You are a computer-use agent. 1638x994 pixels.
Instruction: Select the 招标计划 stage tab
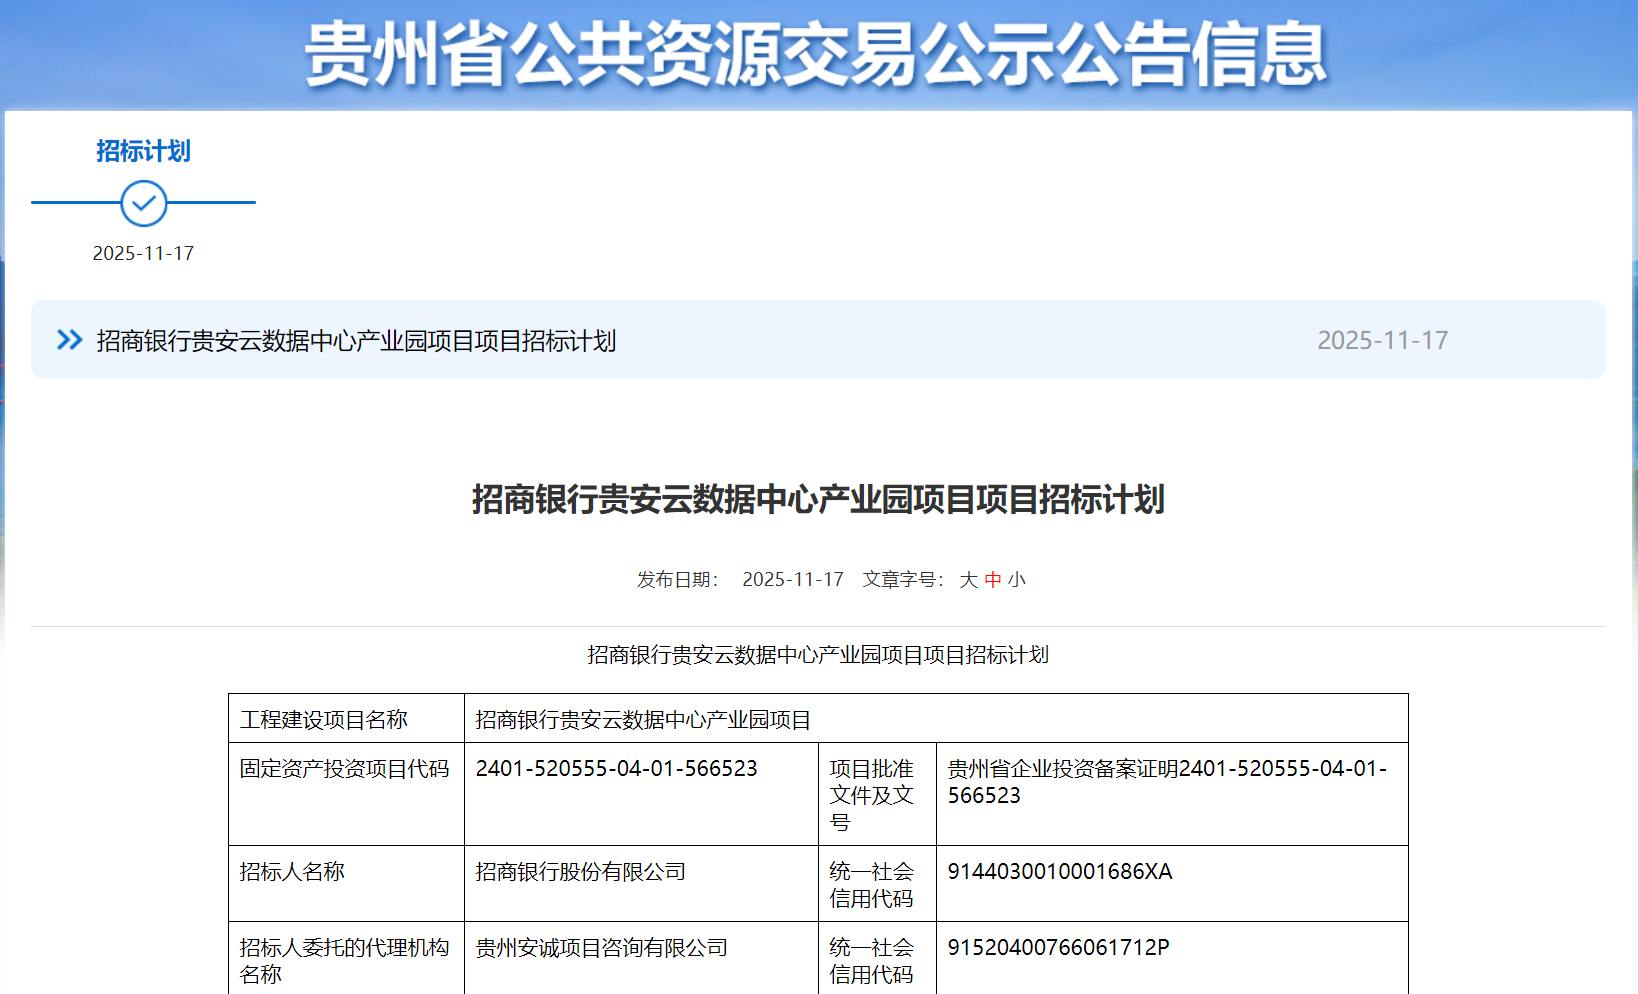pyautogui.click(x=143, y=151)
